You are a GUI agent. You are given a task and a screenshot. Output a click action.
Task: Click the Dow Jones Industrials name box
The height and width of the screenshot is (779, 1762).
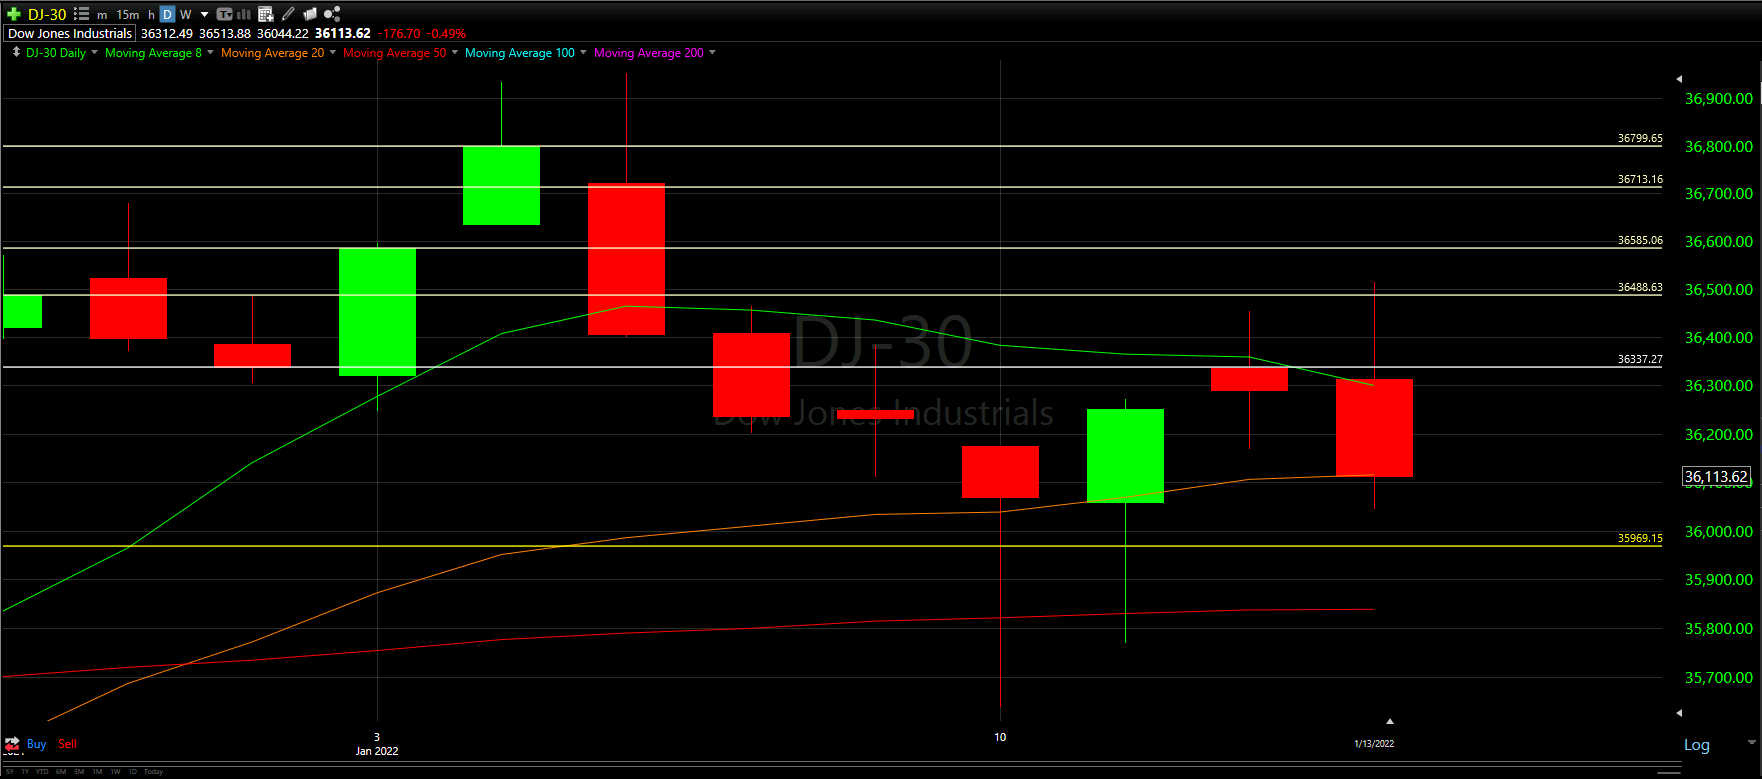click(x=69, y=33)
